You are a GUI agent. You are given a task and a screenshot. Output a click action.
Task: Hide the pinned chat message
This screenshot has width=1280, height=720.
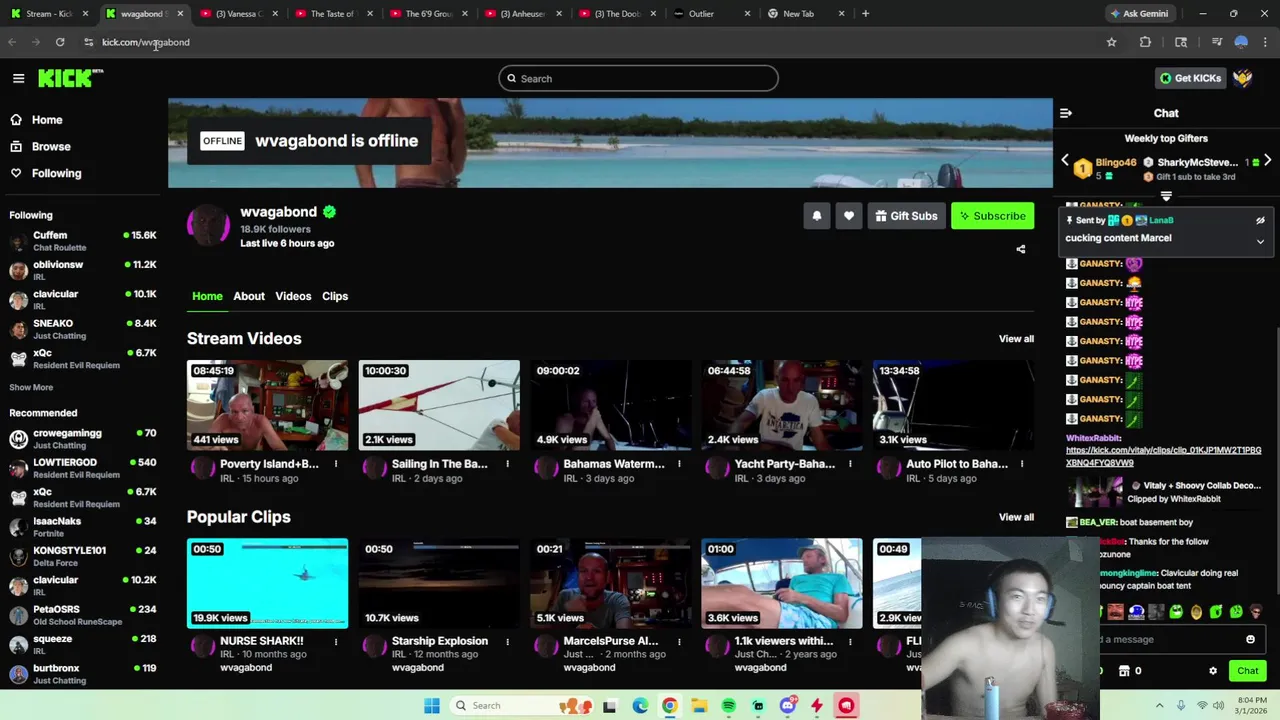pyautogui.click(x=1260, y=221)
